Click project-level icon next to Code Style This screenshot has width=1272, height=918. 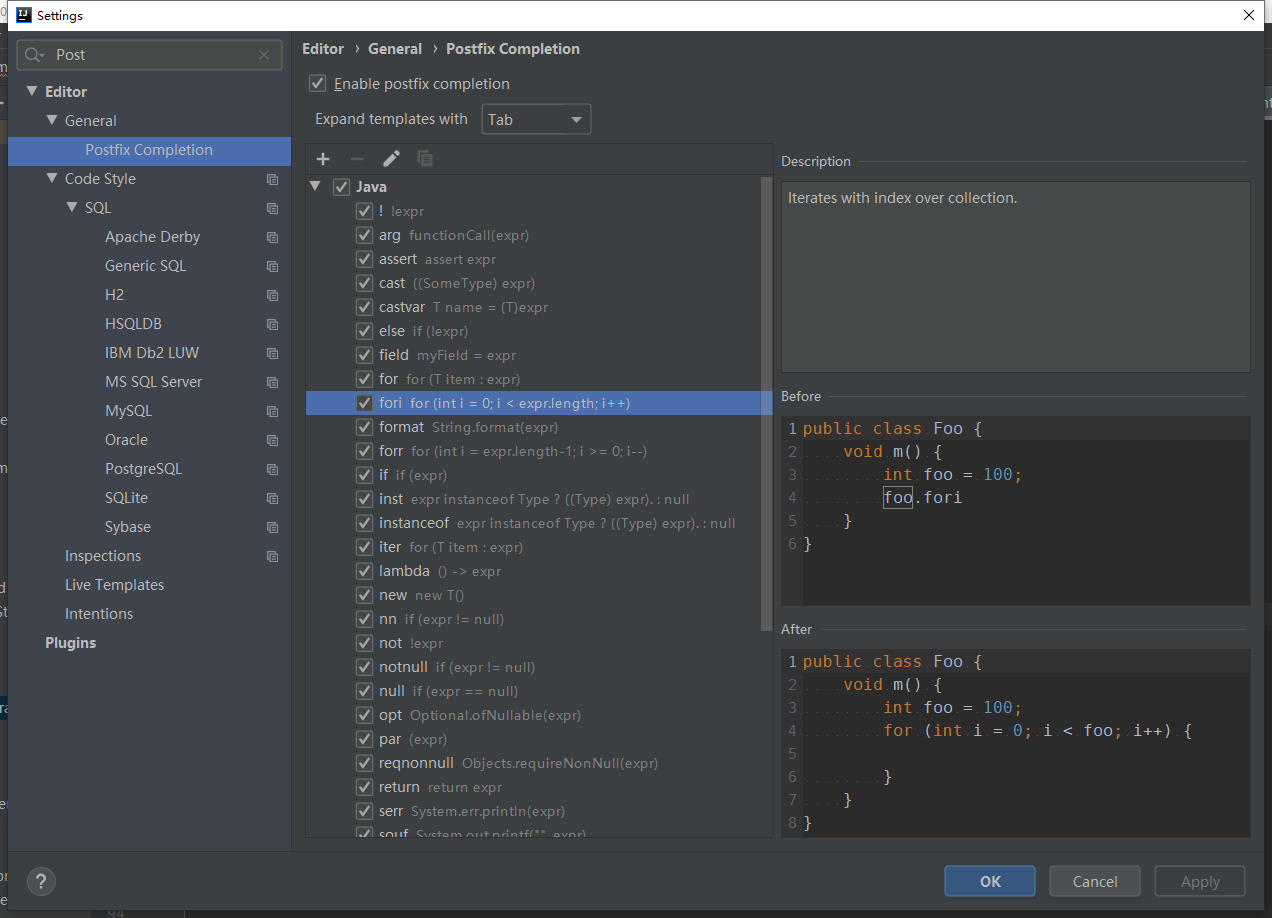click(272, 179)
